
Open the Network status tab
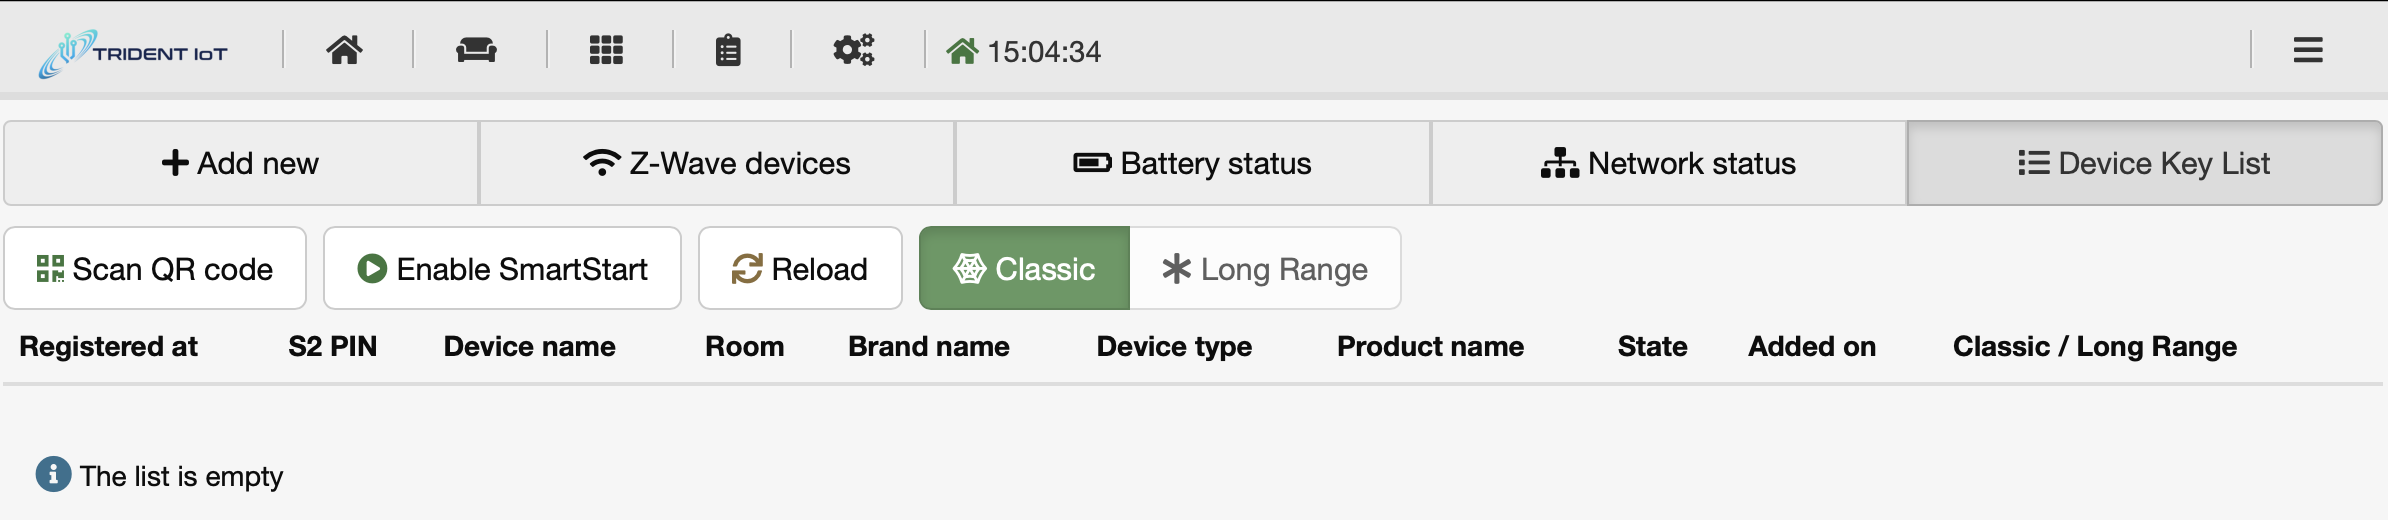point(1669,163)
